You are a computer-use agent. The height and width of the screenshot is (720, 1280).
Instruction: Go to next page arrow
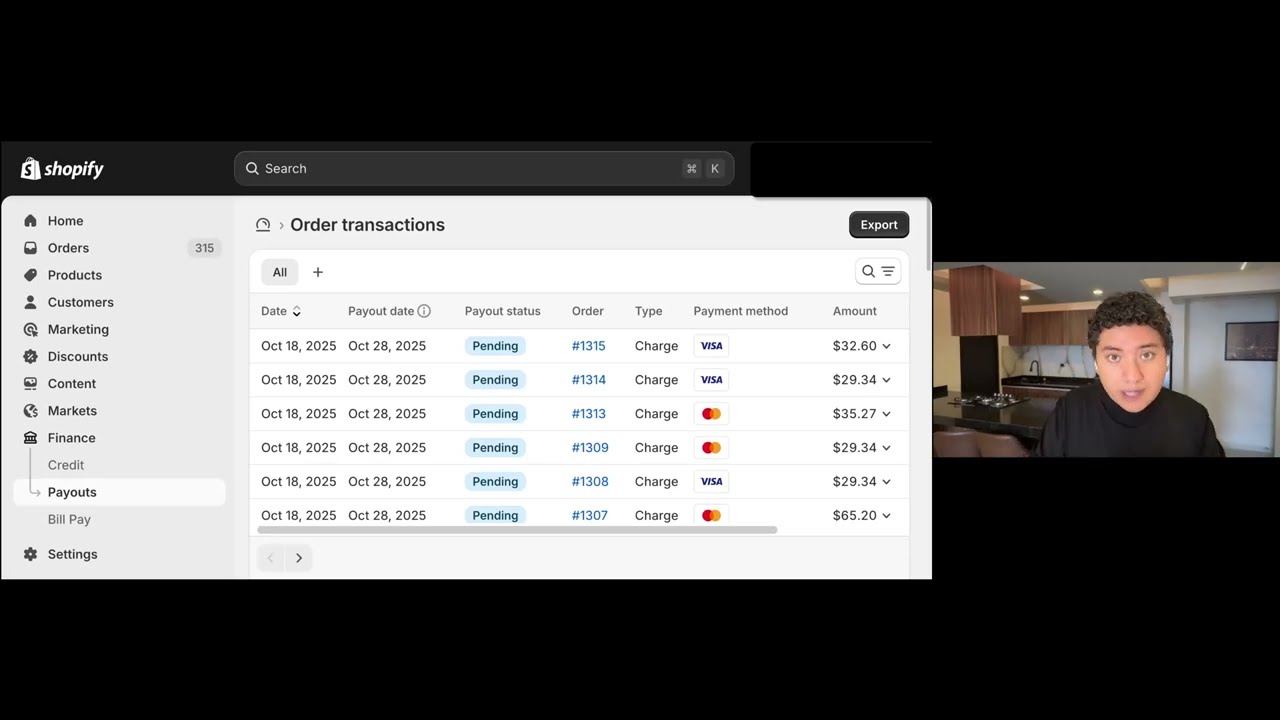pos(299,558)
